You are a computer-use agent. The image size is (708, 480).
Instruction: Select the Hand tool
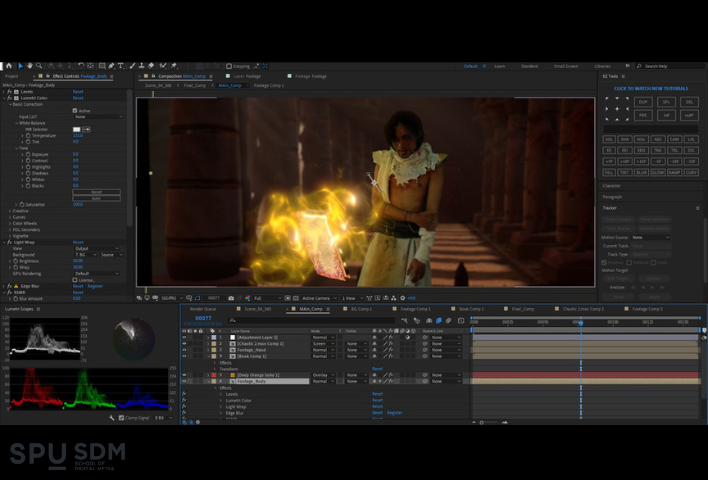(x=29, y=66)
